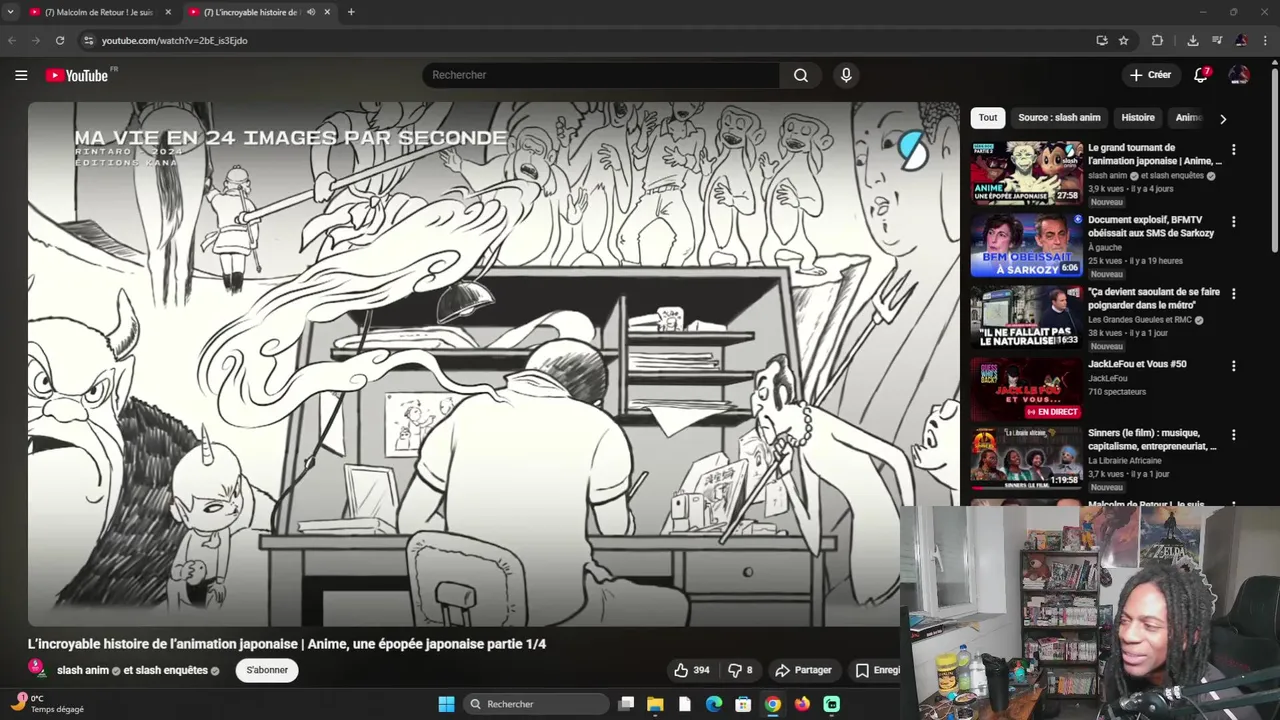The image size is (1280, 720).
Task: Open options menu for Sinners (le film)
Action: click(x=1233, y=435)
